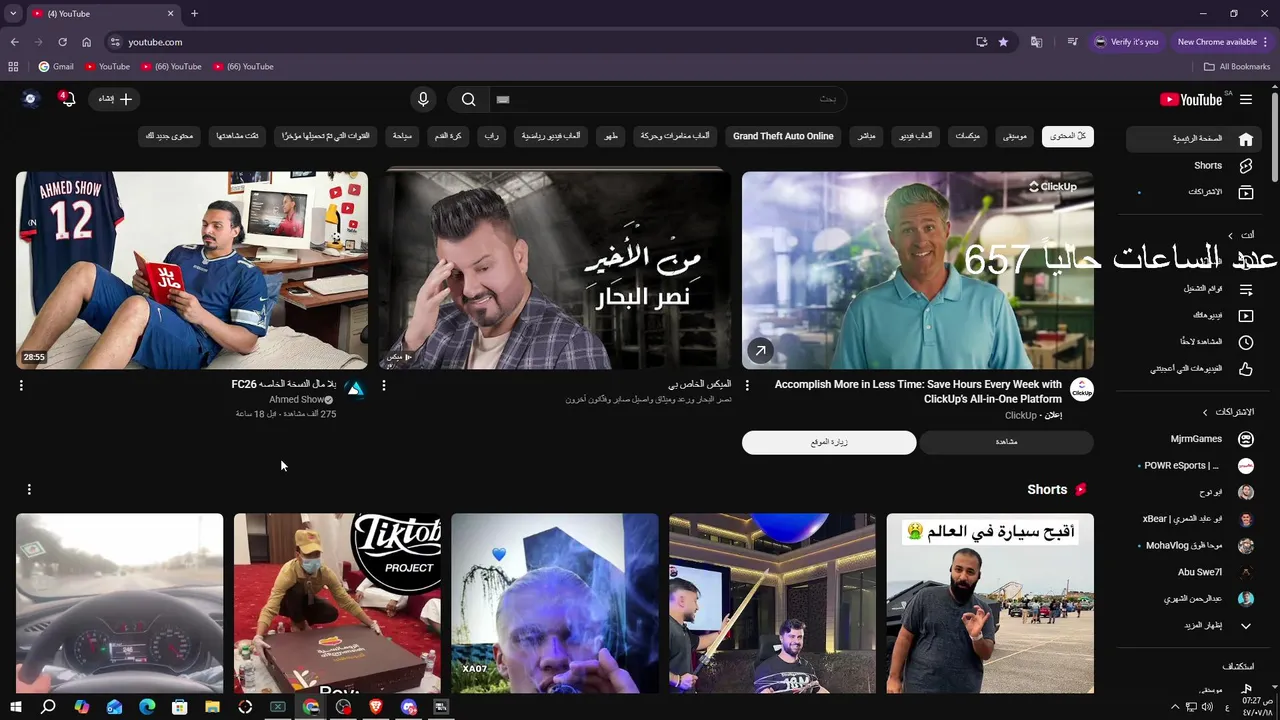Open the on-screen keyboard icon in search box
1280x720 pixels.
[503, 99]
